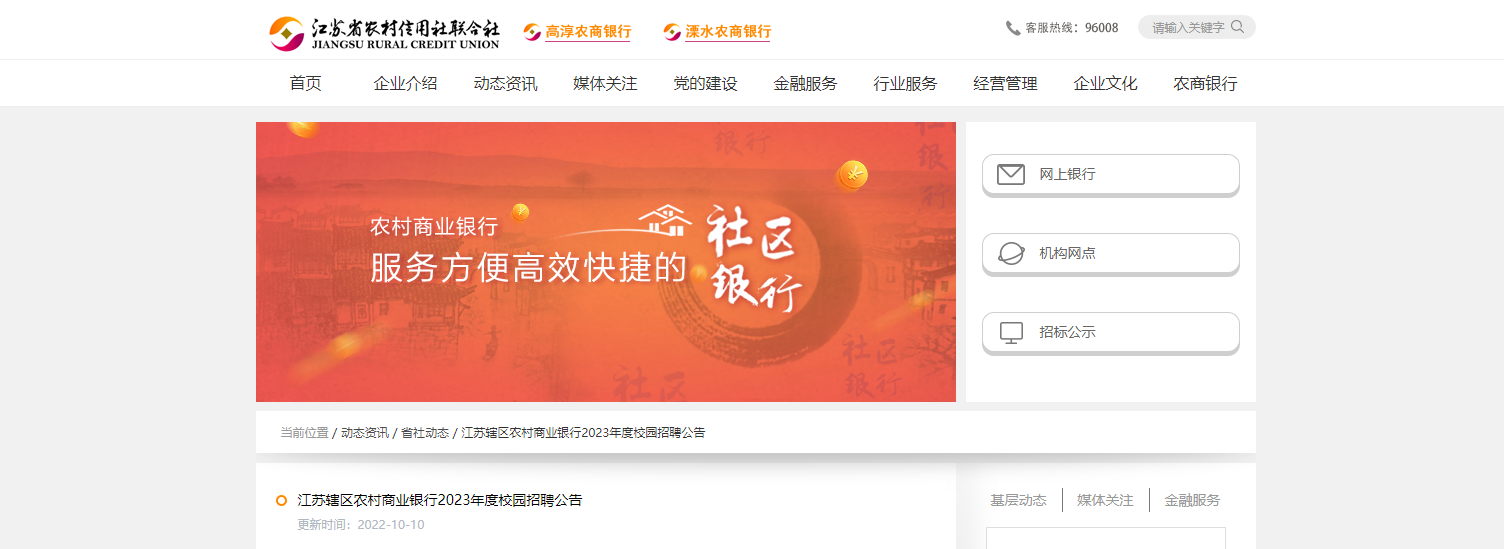Open the 动态资讯 navigation menu
The image size is (1504, 549).
coord(505,84)
